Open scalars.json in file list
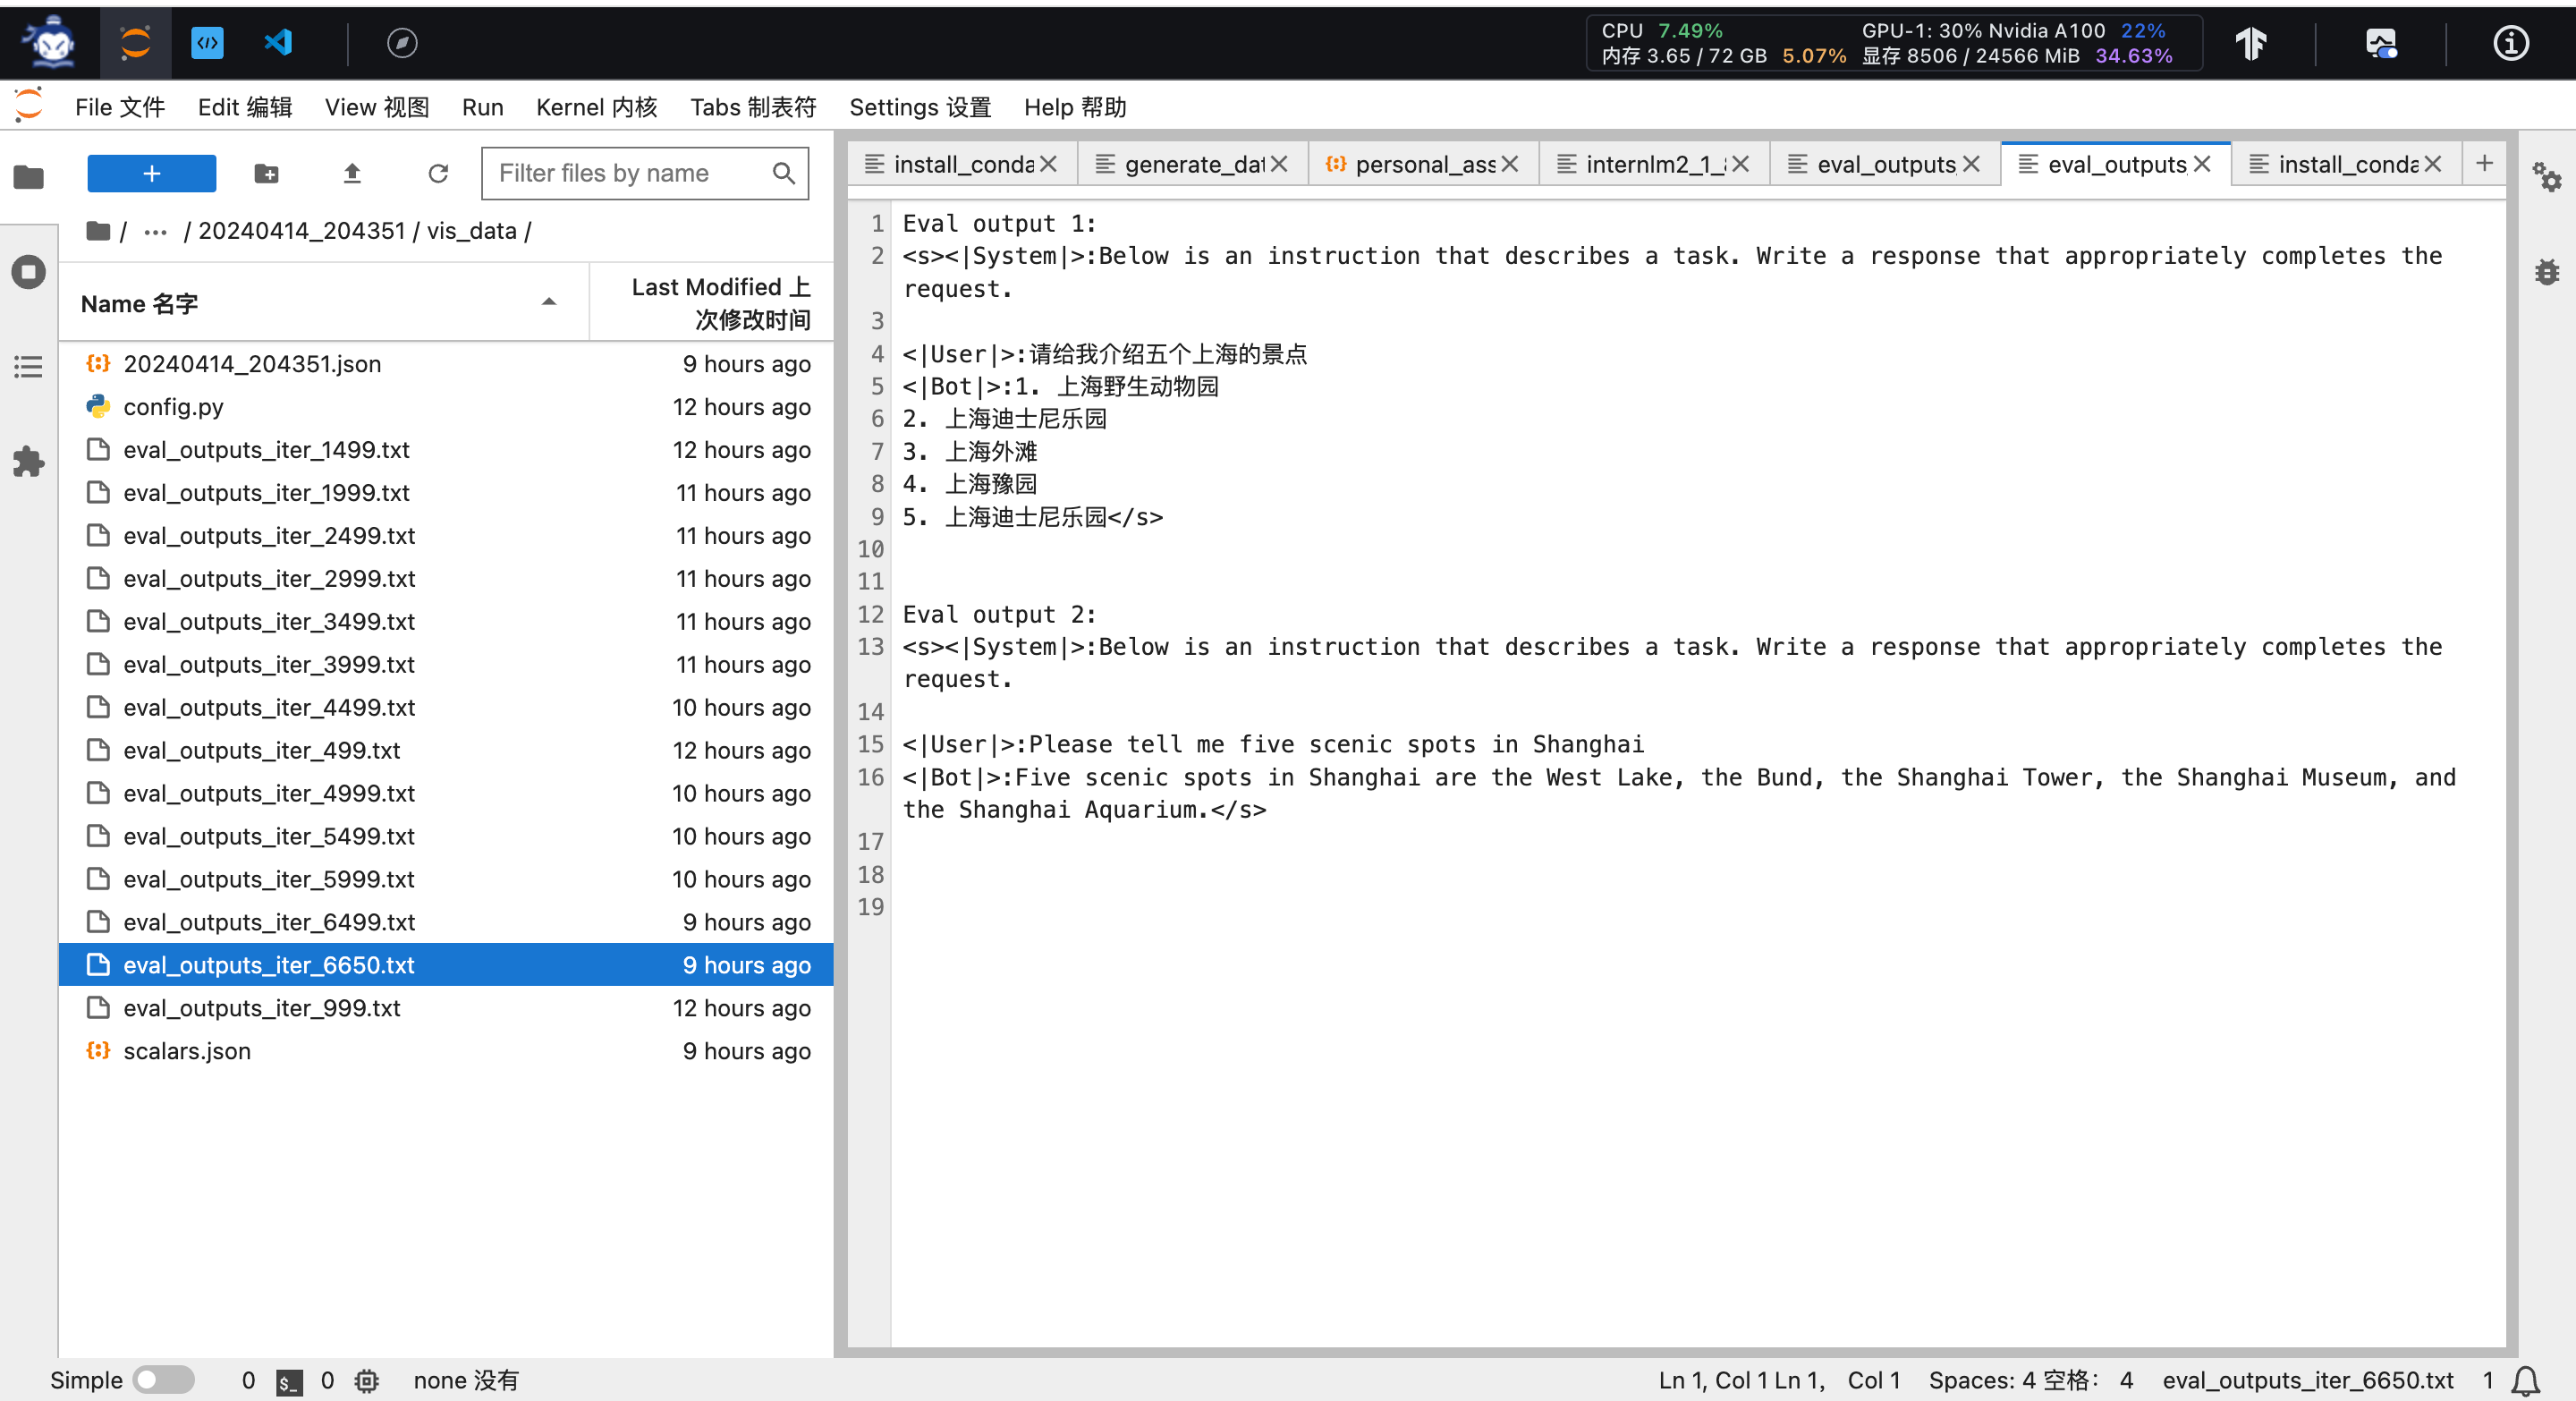The image size is (2576, 1401). point(187,1051)
